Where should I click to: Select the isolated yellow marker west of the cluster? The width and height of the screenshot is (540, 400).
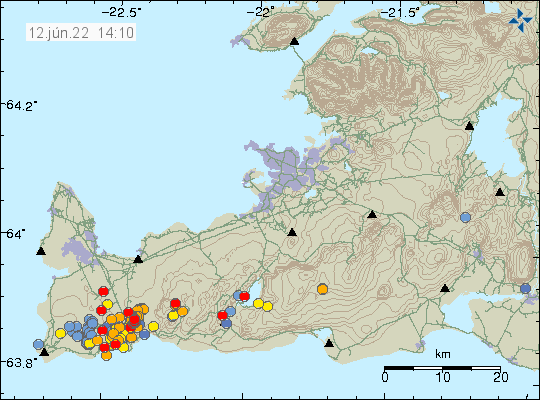click(61, 333)
